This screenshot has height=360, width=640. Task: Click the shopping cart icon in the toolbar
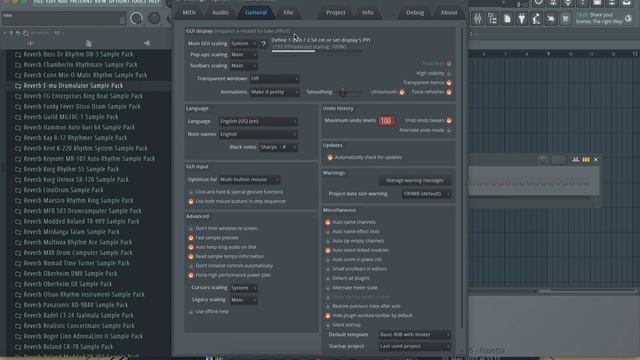click(565, 18)
